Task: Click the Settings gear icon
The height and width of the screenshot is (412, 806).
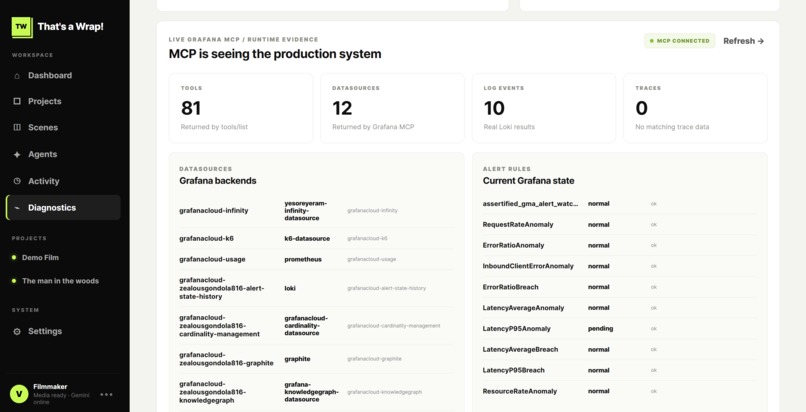Action: pyautogui.click(x=17, y=331)
